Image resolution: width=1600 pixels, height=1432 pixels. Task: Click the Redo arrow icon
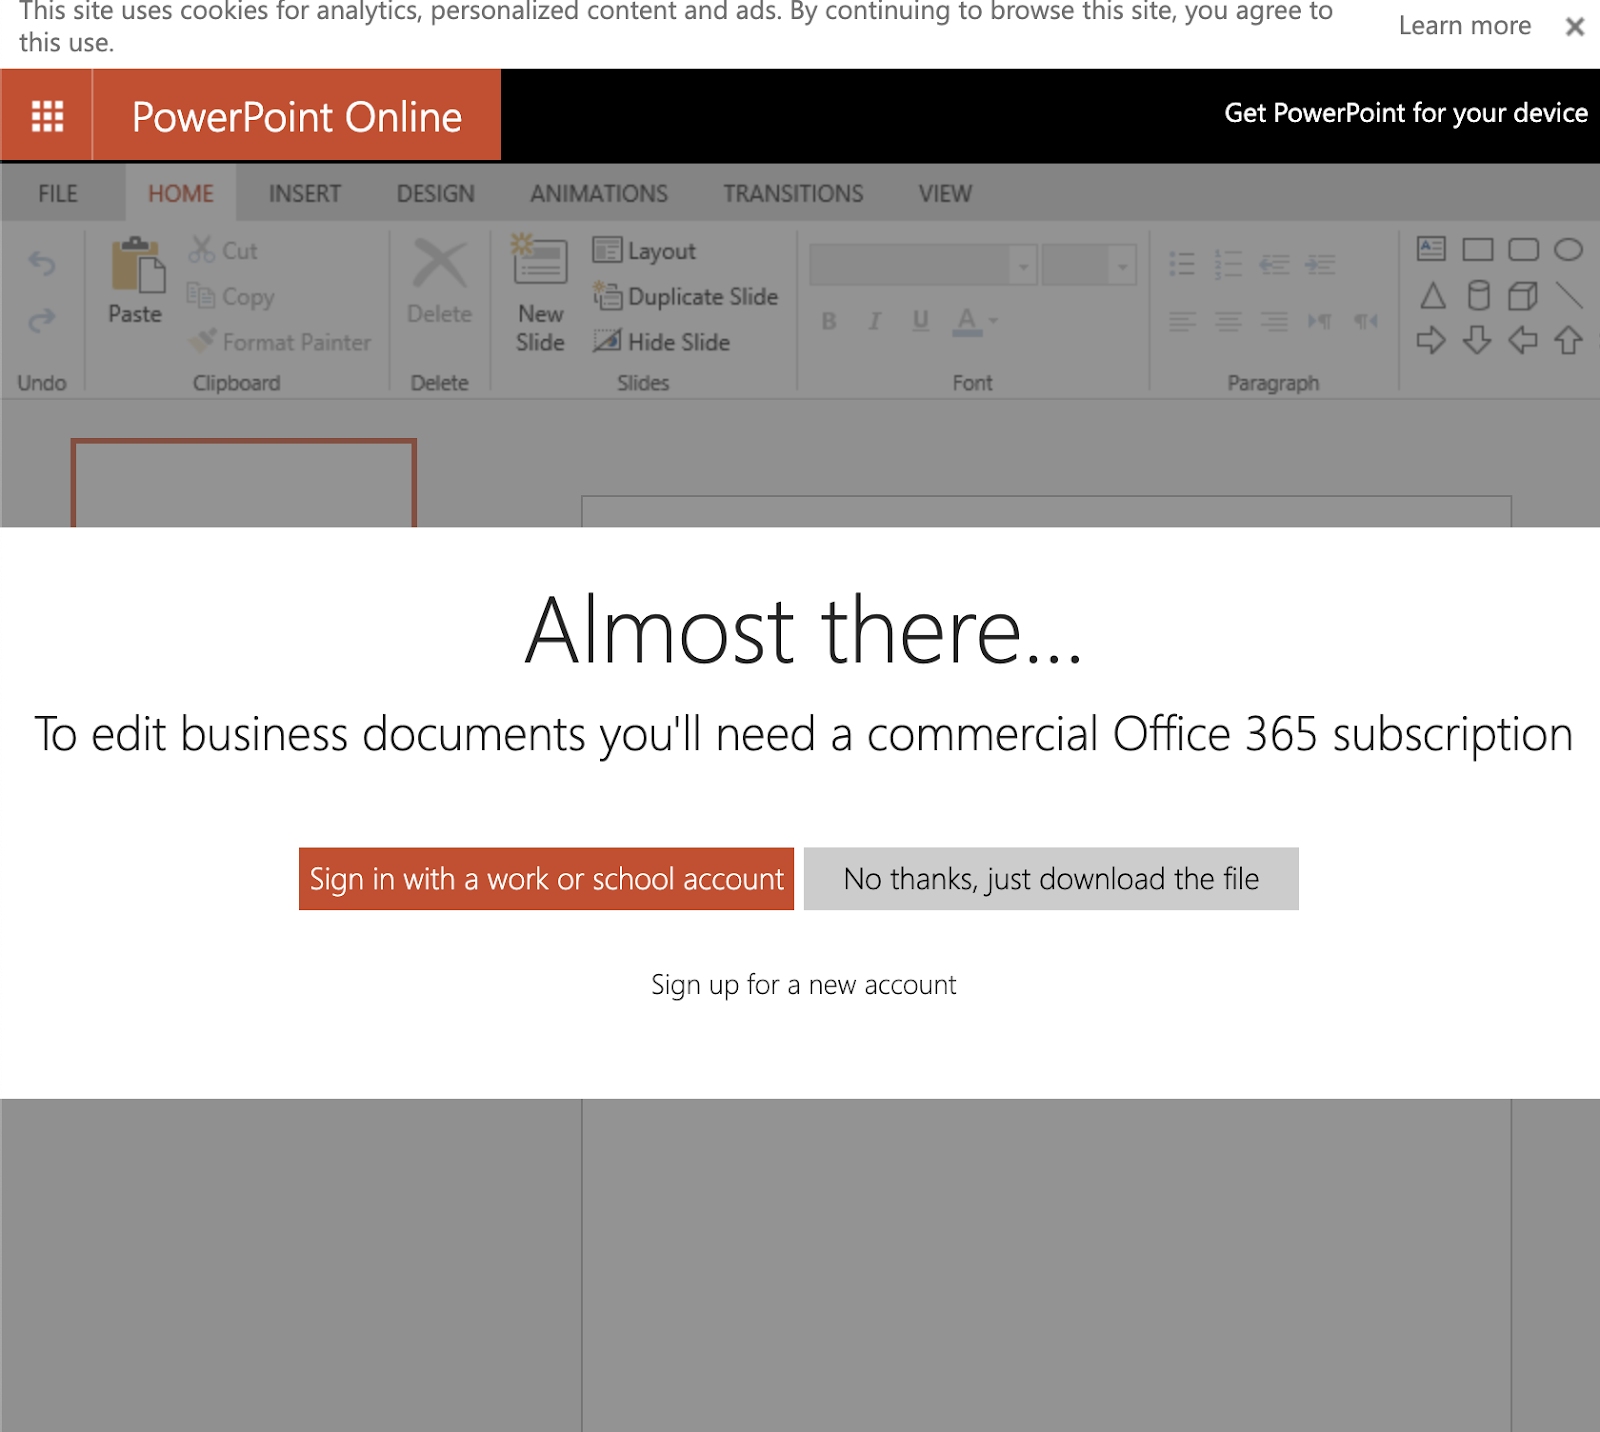point(42,321)
